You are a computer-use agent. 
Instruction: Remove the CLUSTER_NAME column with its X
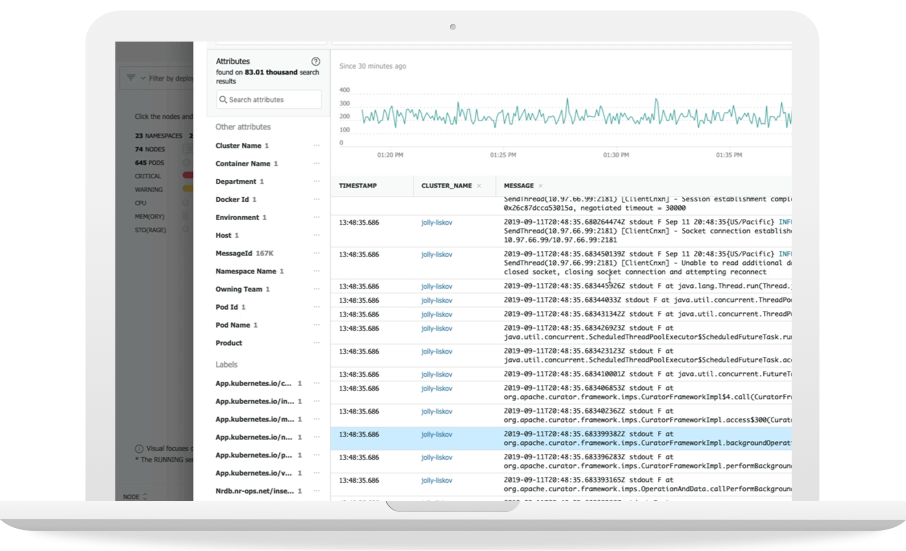point(478,186)
